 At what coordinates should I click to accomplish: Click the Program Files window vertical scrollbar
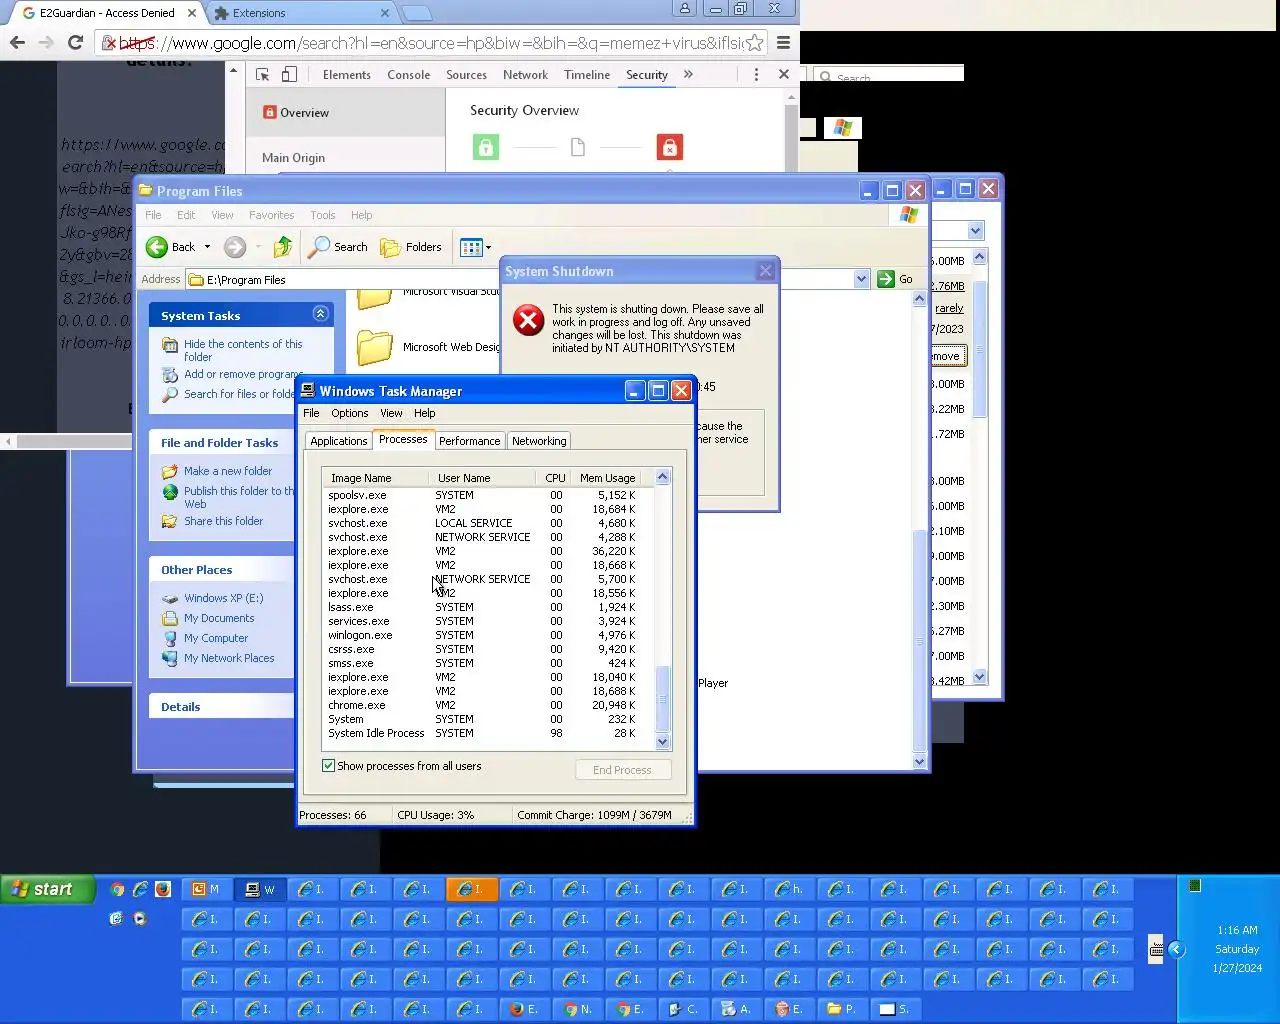920,640
